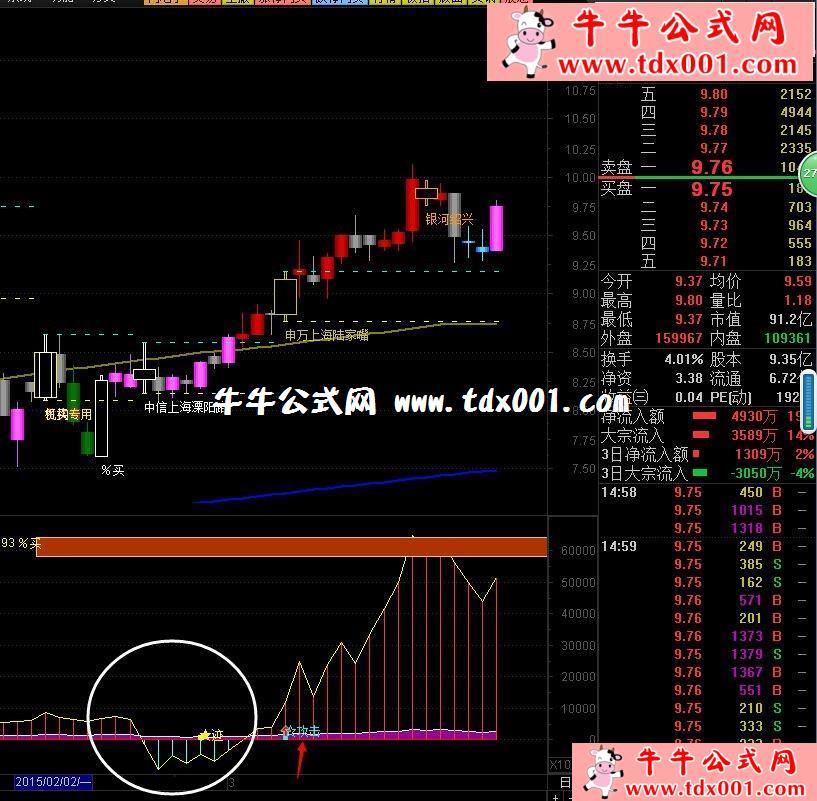Click the 今开 opening price value 9.37
Image resolution: width=817 pixels, height=801 pixels.
pyautogui.click(x=689, y=281)
